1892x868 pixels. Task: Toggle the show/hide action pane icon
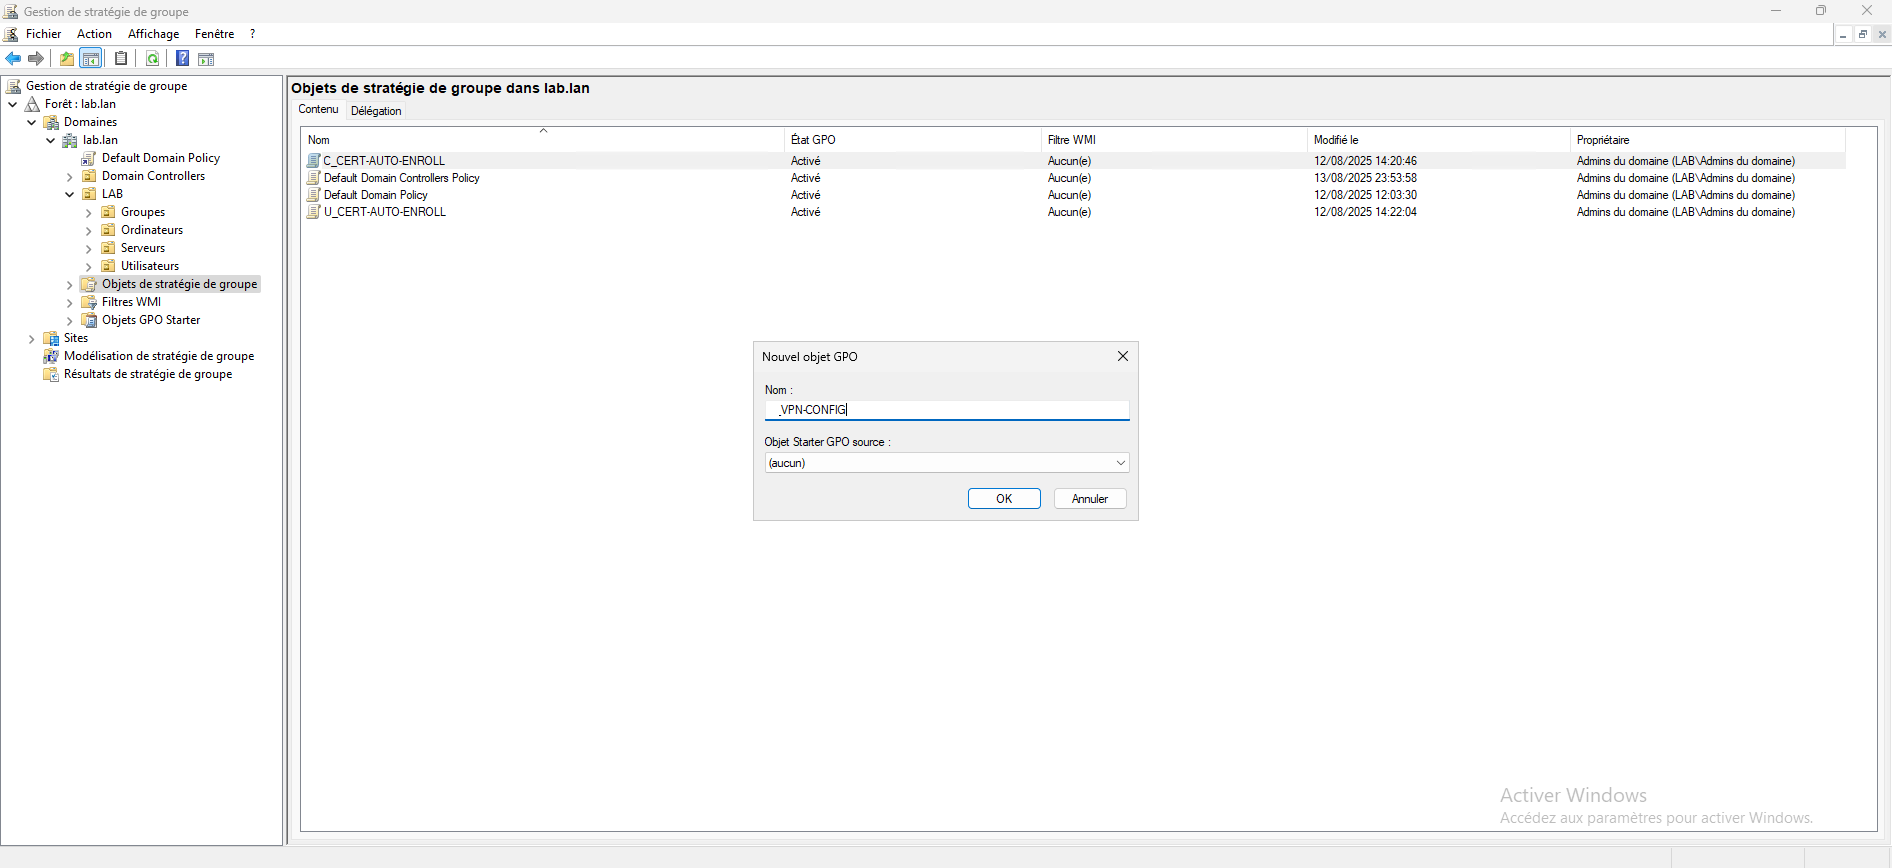(206, 59)
